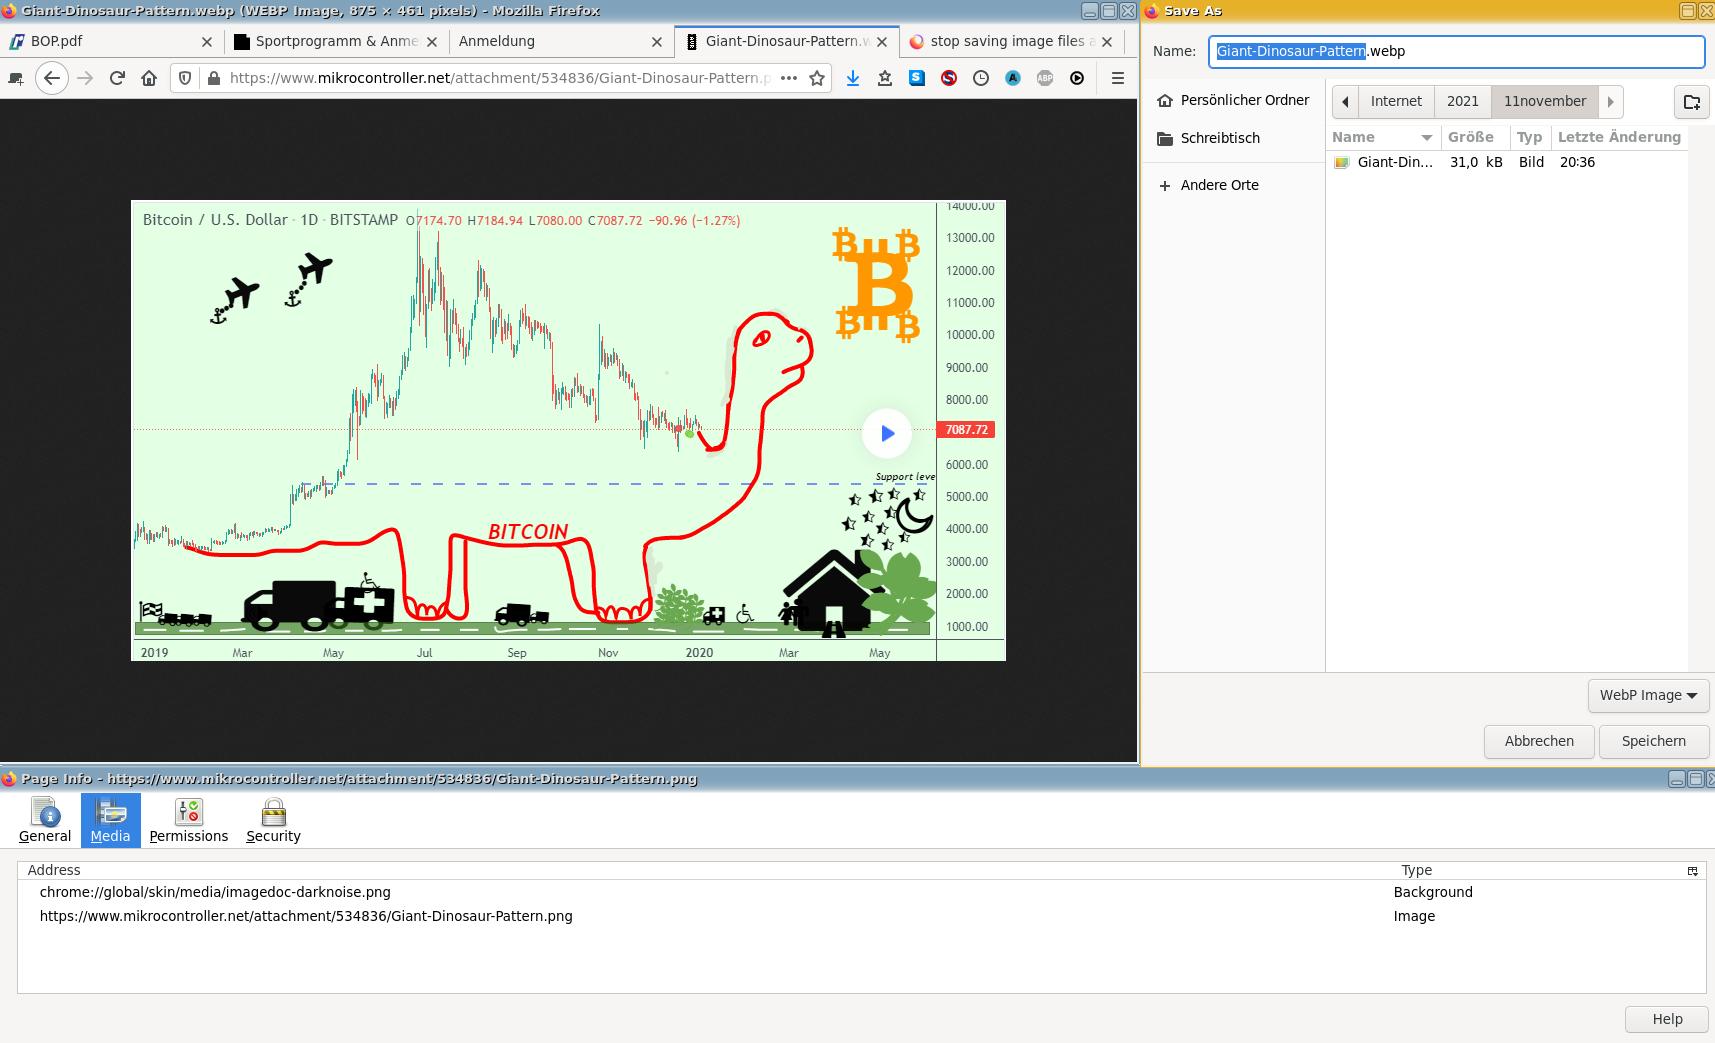This screenshot has width=1715, height=1043.
Task: Click the tracking protection shield icon
Action: tap(185, 78)
